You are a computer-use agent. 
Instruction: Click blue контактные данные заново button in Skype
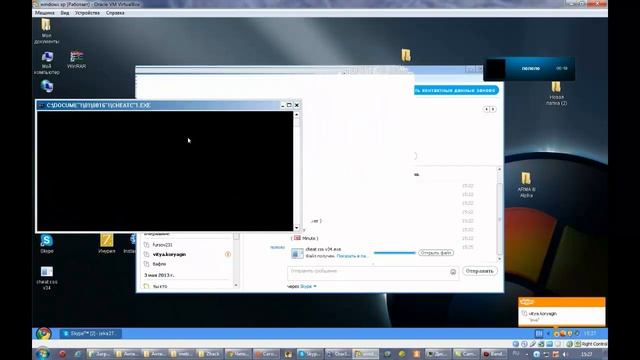coord(456,90)
